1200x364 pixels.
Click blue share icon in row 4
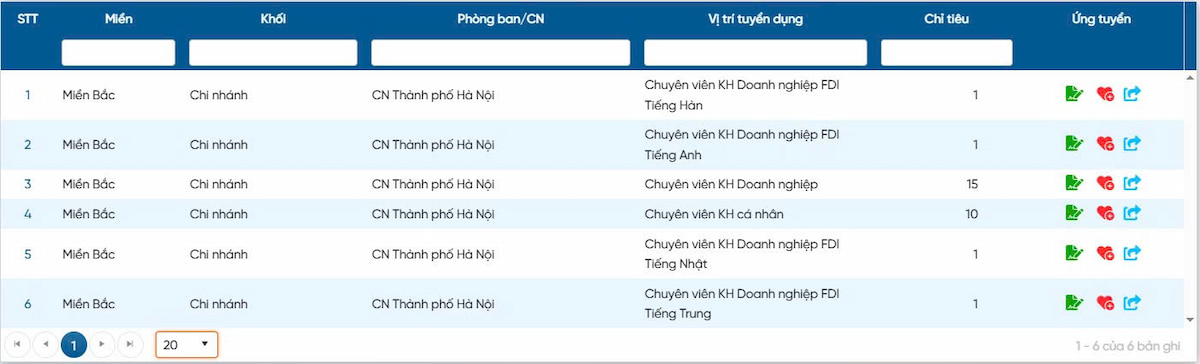(1133, 213)
